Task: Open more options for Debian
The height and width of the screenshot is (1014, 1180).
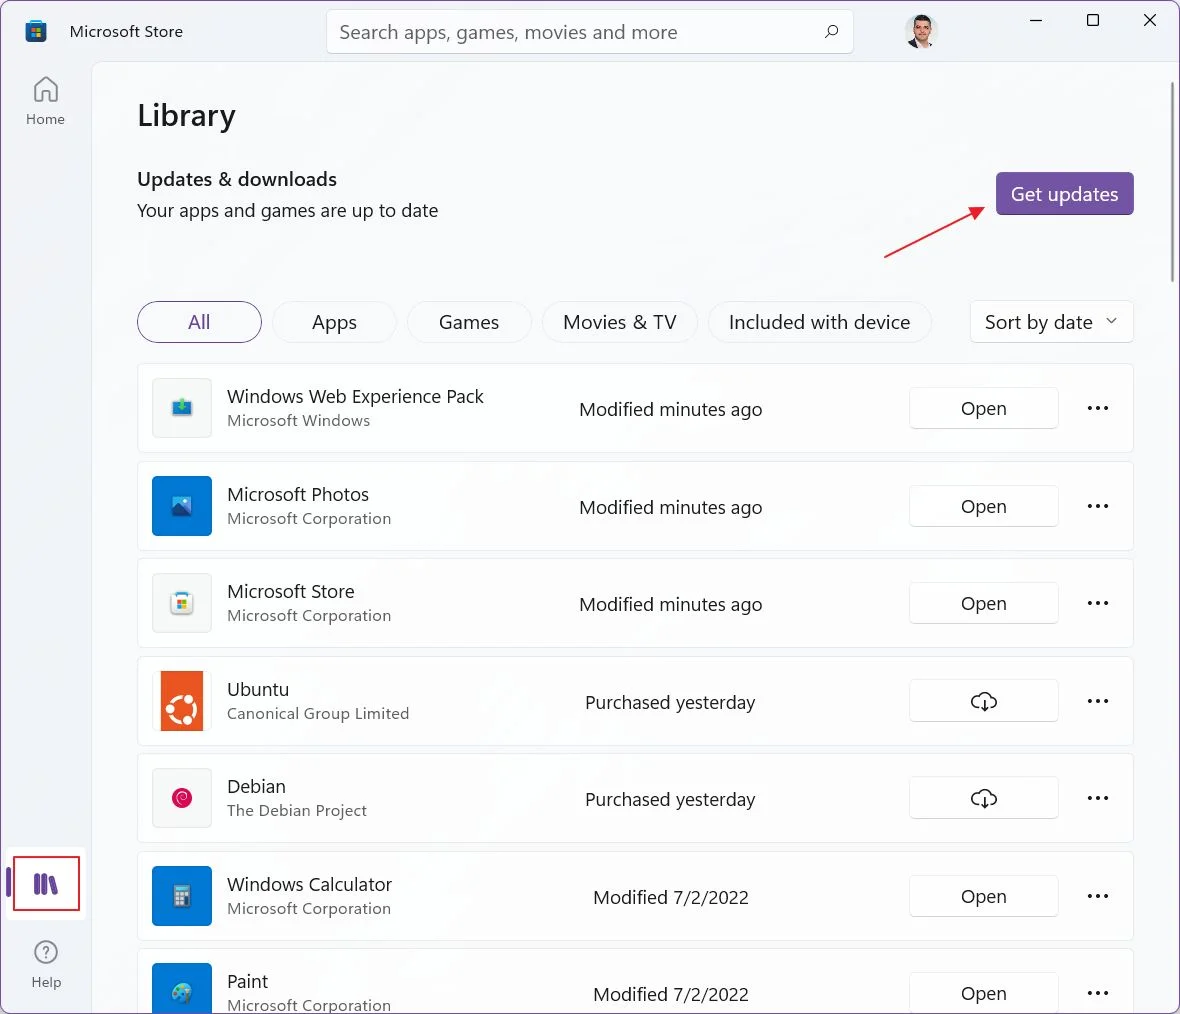Action: [x=1098, y=798]
